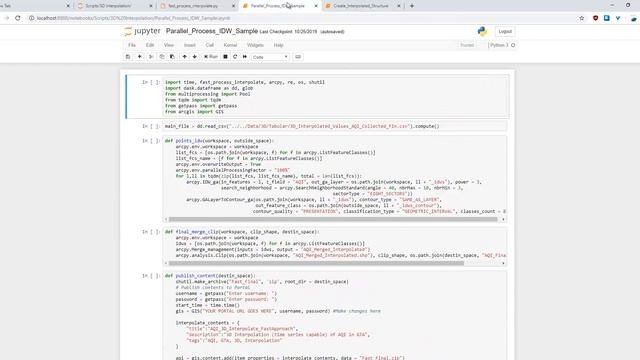This screenshot has height=360, width=640.
Task: Open the Widgets menu
Action: (x=255, y=45)
